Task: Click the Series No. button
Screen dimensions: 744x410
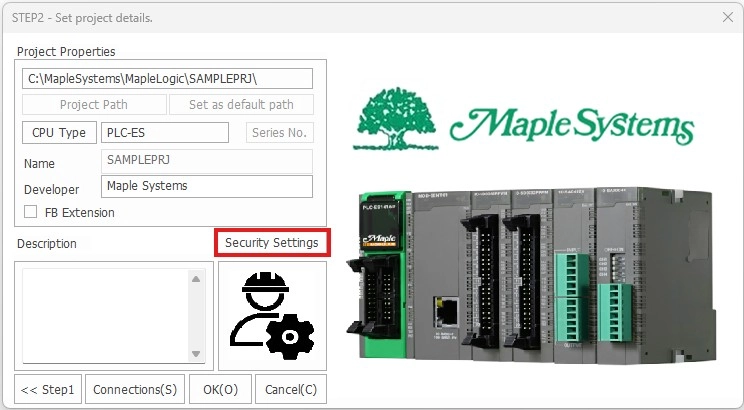Action: [x=279, y=132]
